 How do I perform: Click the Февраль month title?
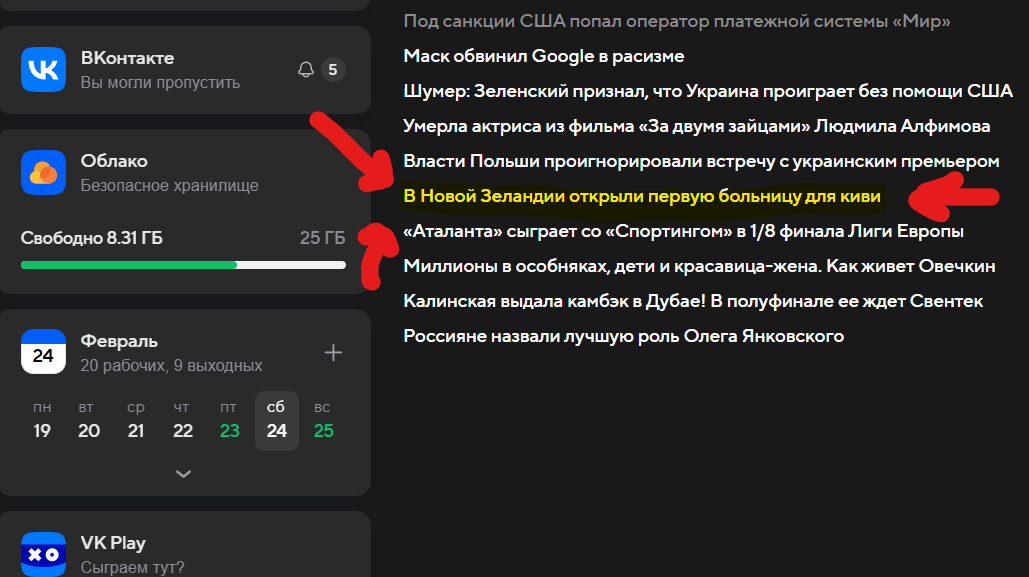(119, 341)
